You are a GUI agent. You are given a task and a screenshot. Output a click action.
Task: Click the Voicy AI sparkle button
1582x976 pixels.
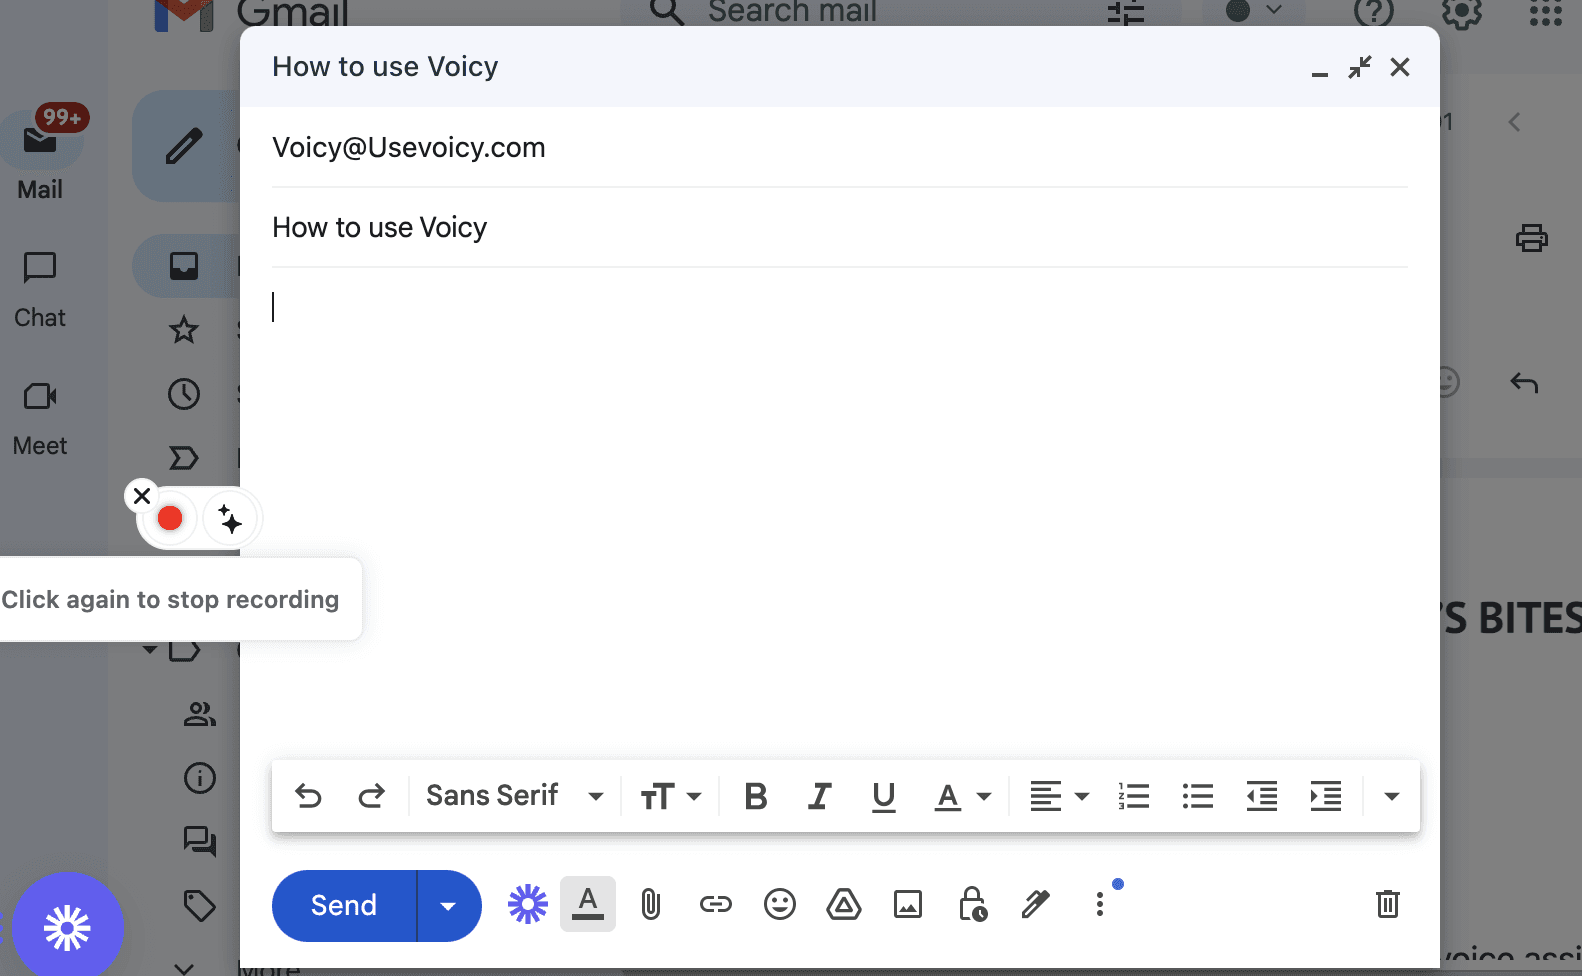tap(230, 520)
